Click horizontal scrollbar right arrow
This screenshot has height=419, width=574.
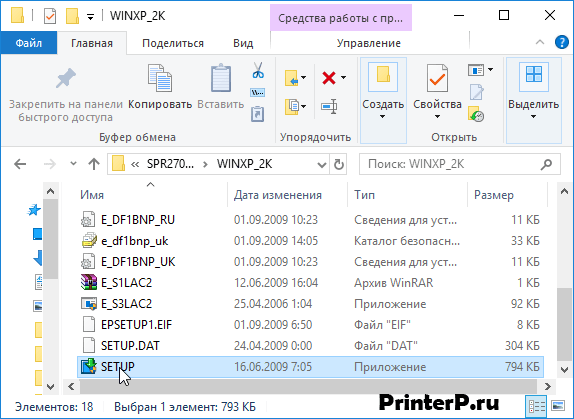point(547,386)
